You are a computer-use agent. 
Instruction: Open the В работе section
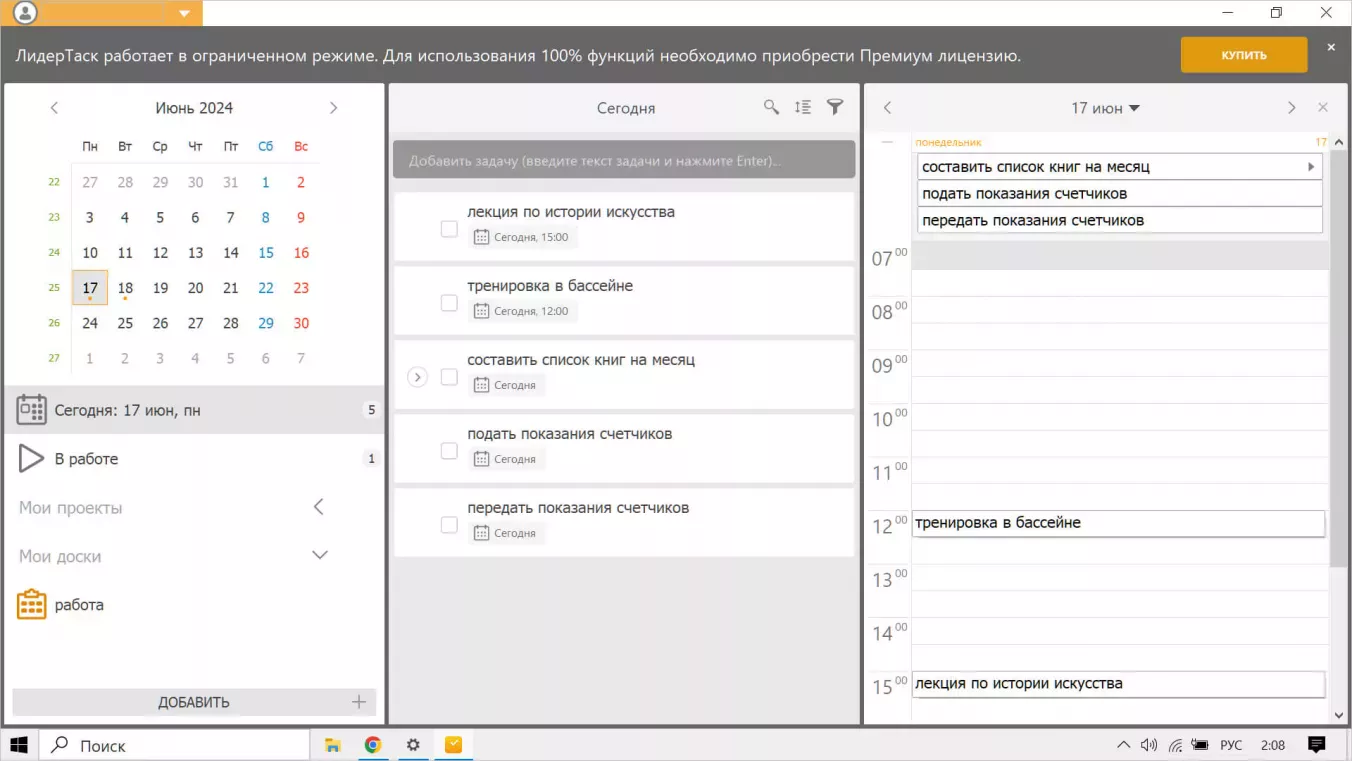[x=194, y=459]
